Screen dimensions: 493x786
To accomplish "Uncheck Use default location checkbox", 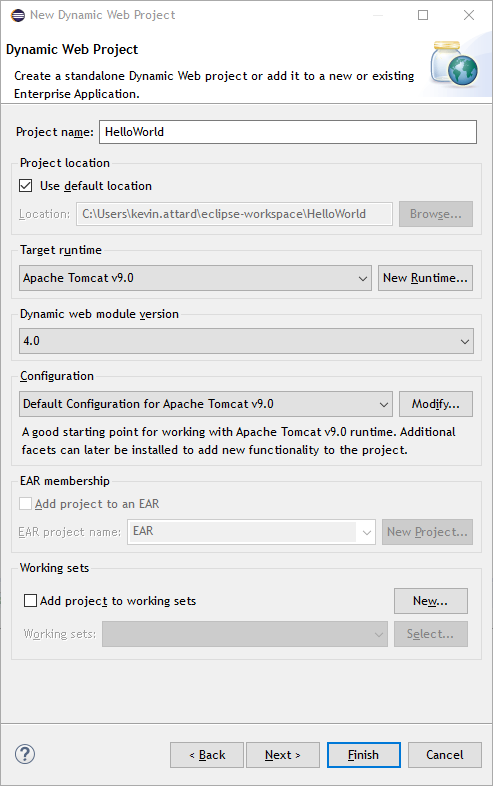I will [26, 186].
